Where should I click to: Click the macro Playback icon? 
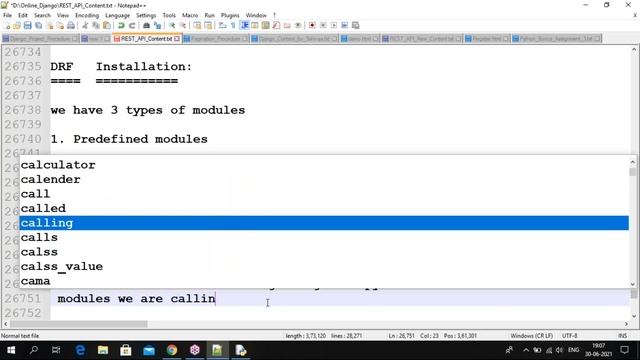pos(334,25)
